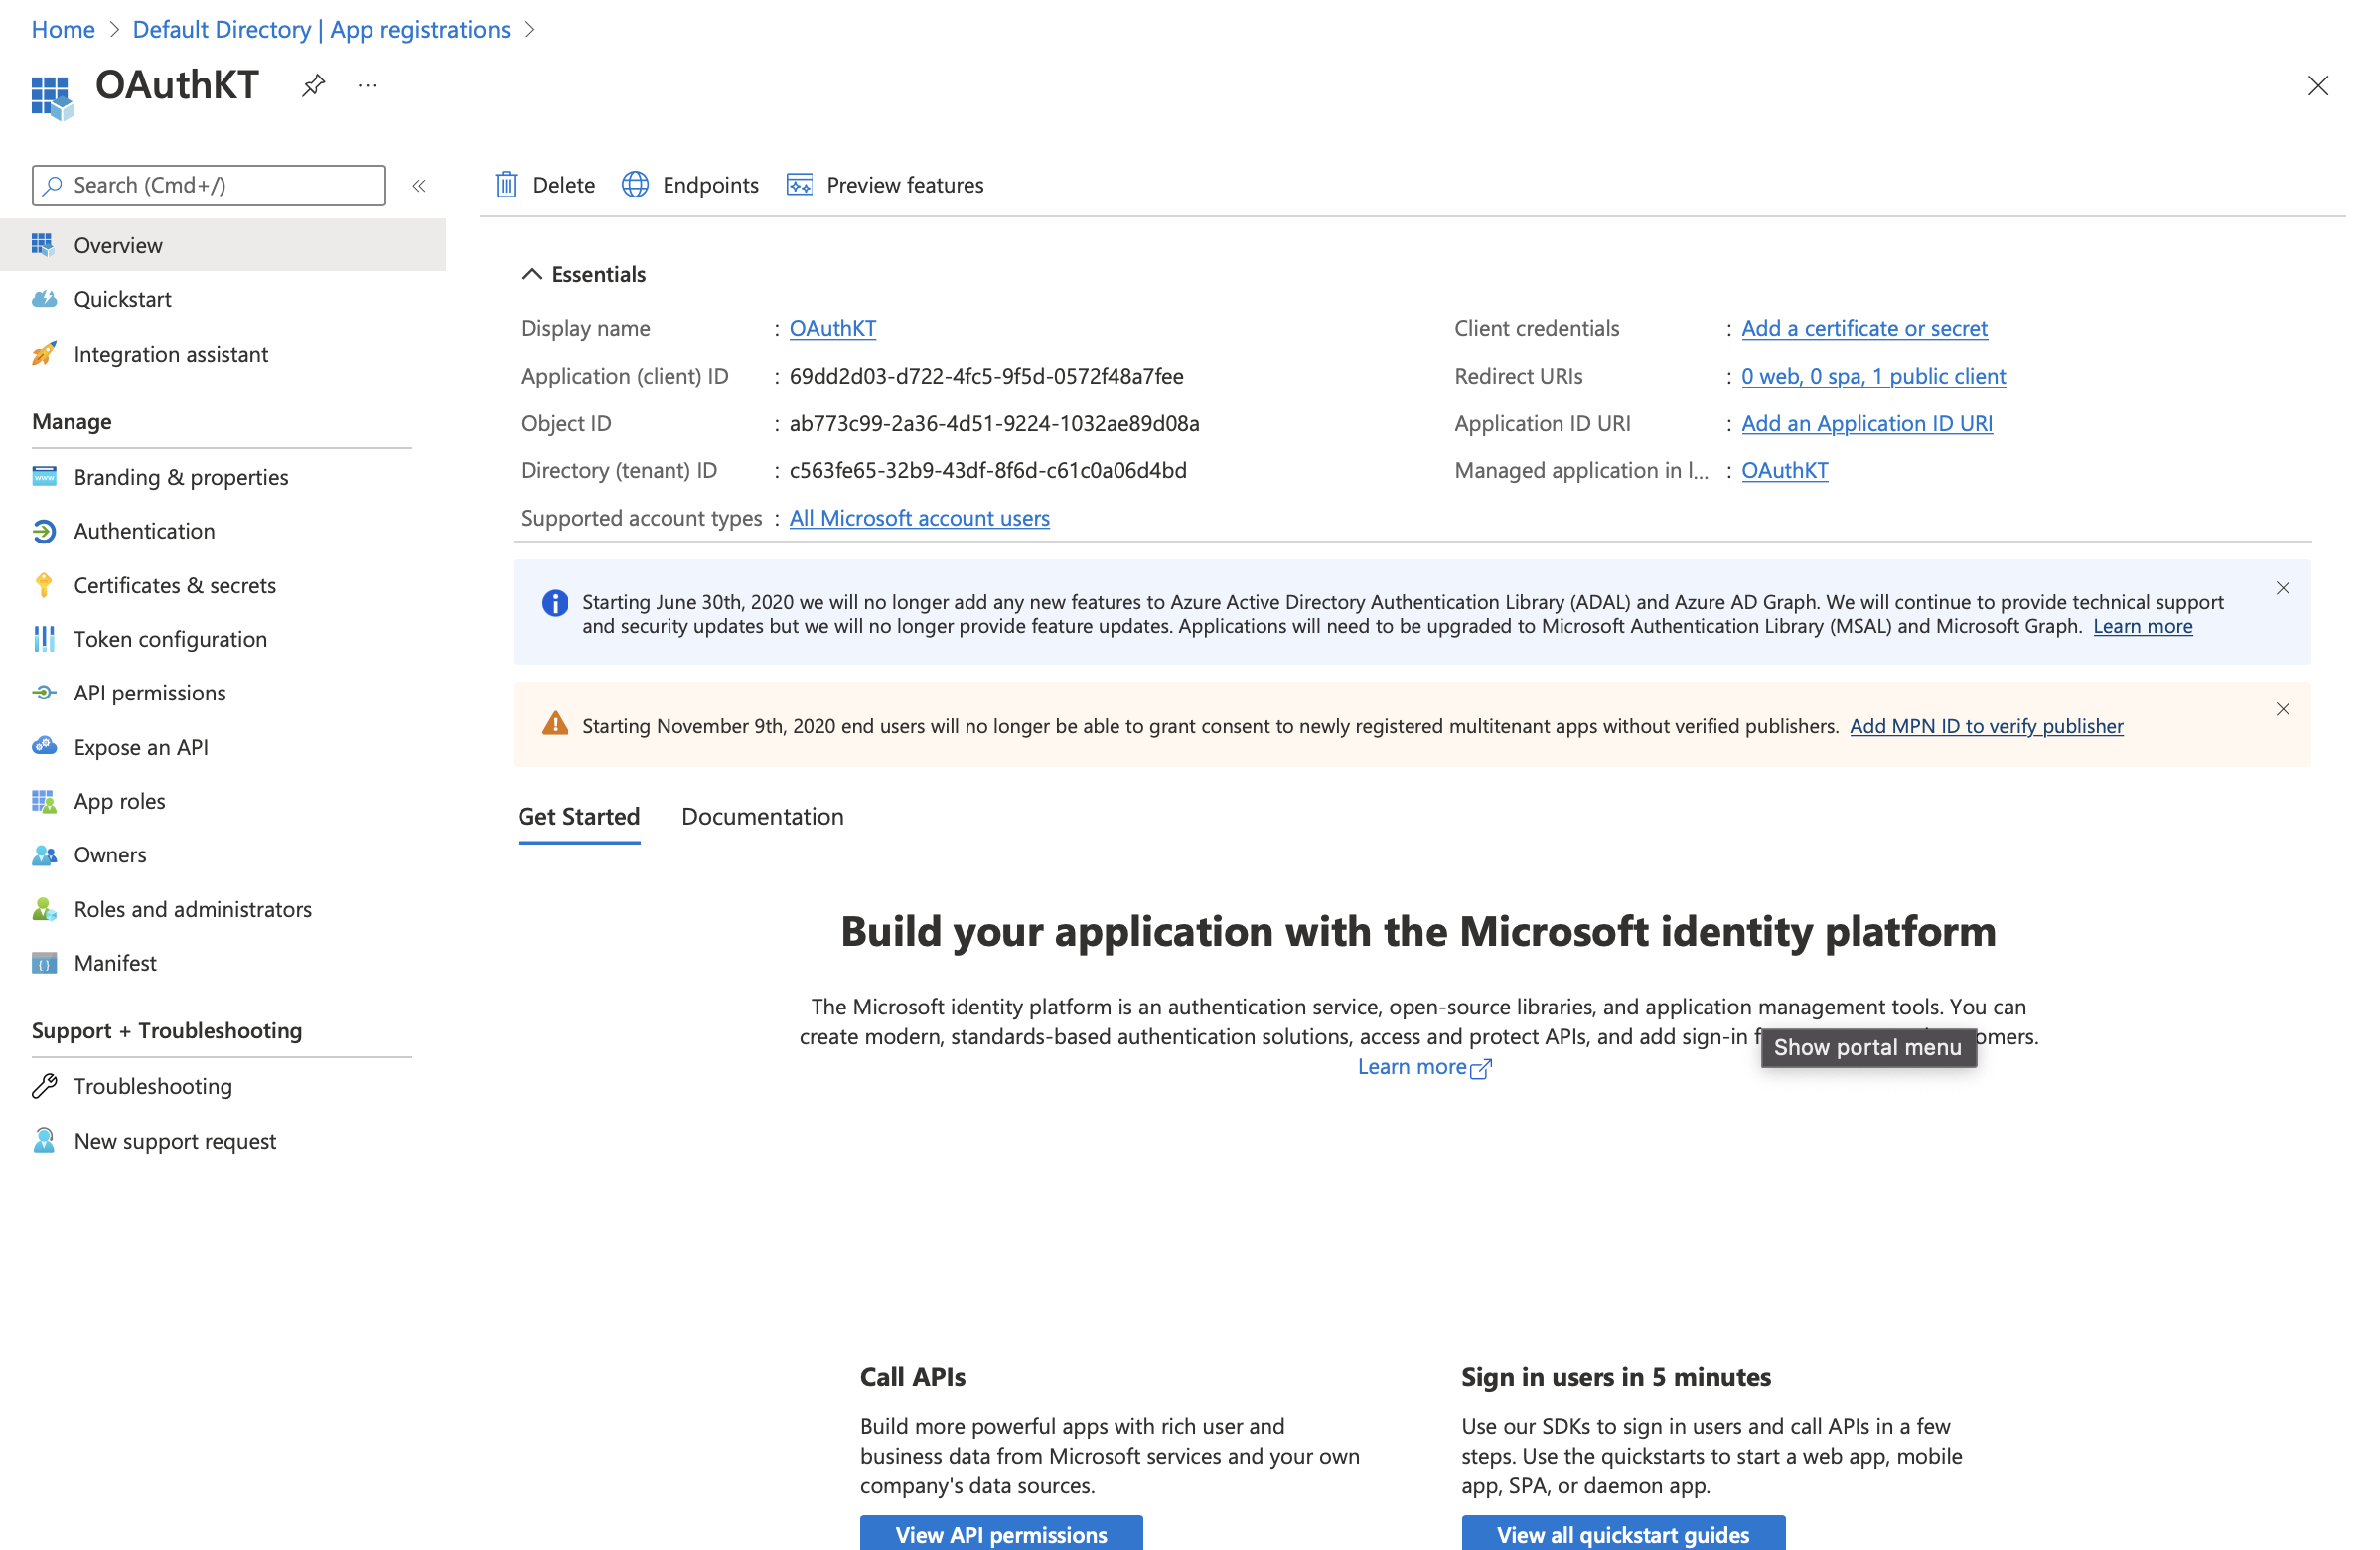Viewport: 2380px width, 1550px height.
Task: Click the OAuthKT display name link
Action: 833,328
